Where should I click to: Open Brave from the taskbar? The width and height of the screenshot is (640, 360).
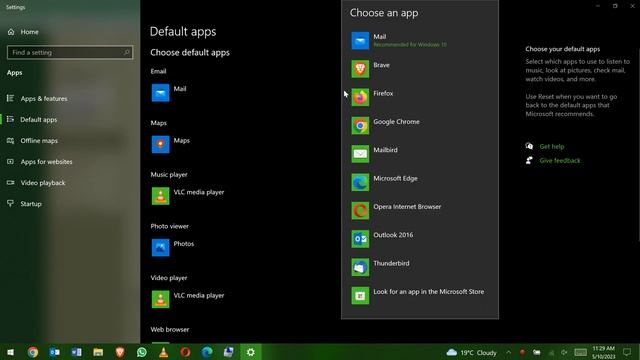point(120,352)
